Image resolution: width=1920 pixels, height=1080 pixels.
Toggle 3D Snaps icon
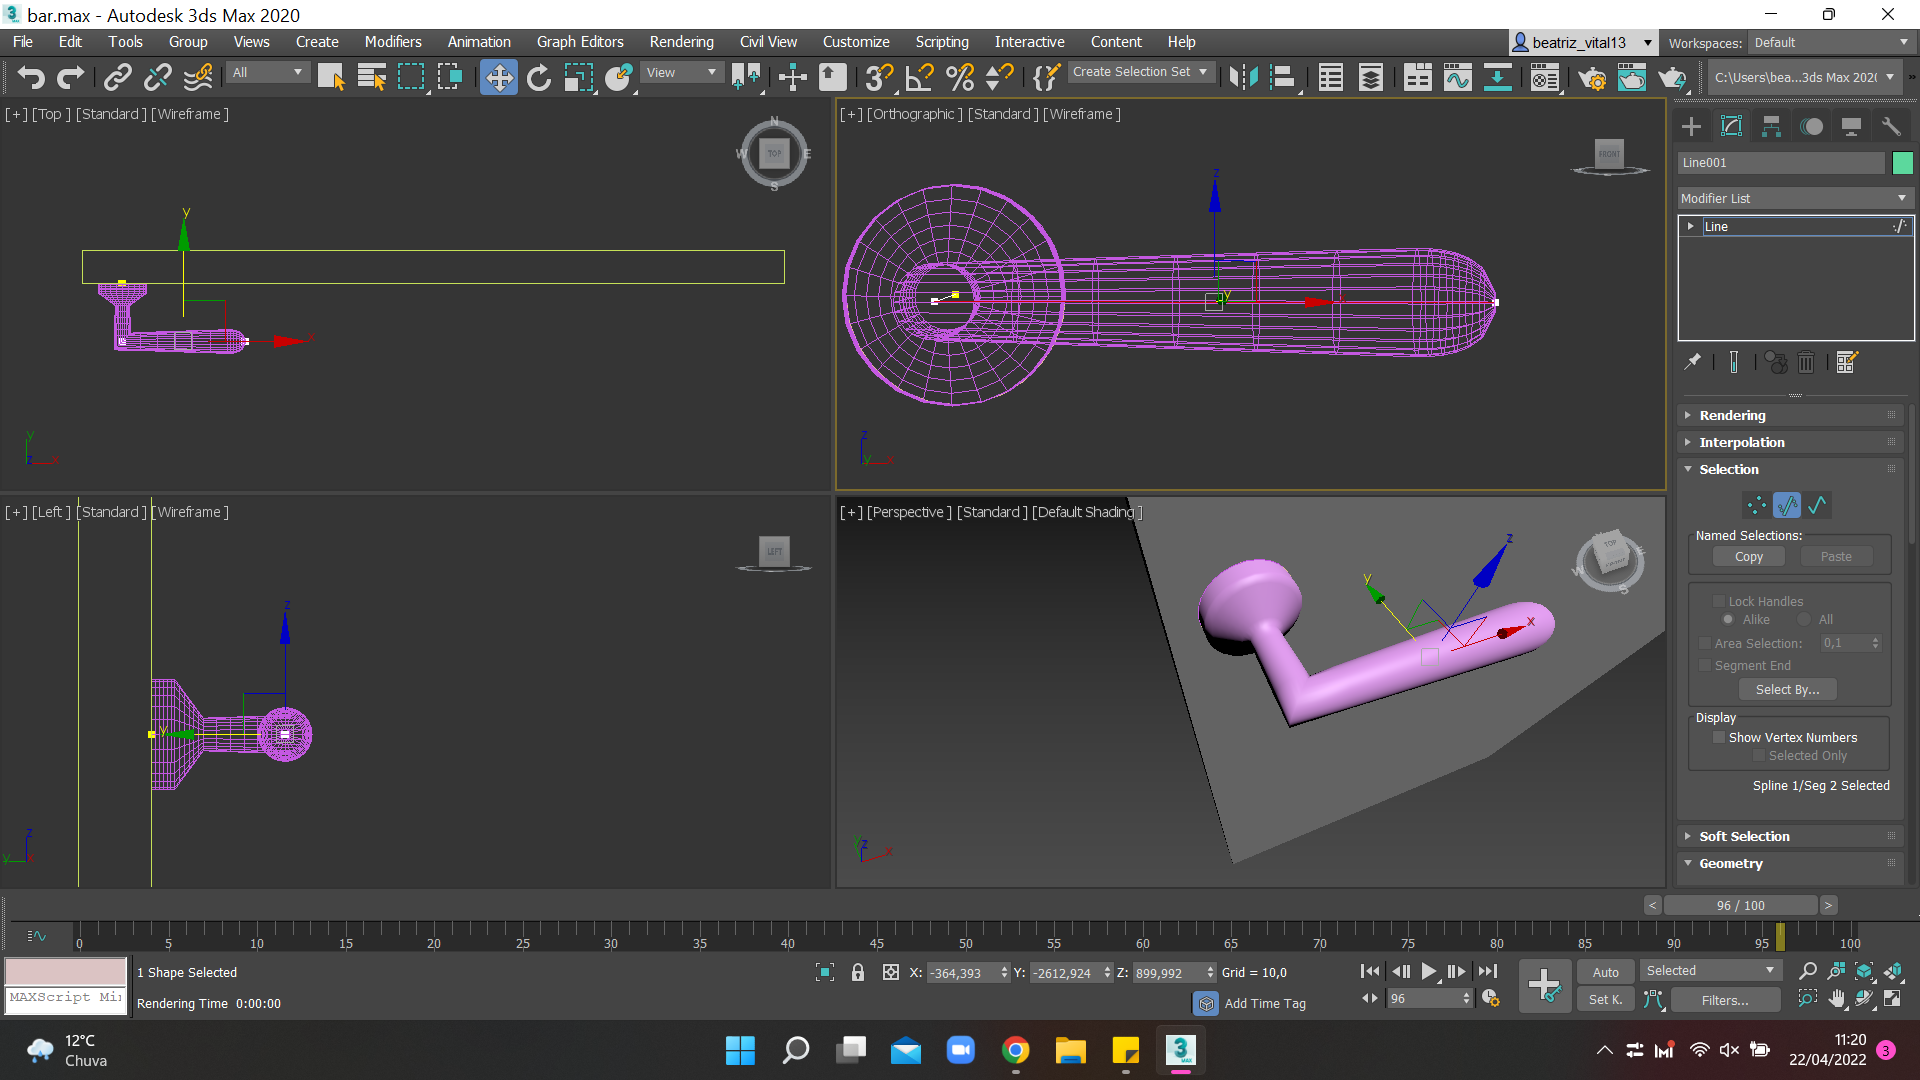coord(879,77)
